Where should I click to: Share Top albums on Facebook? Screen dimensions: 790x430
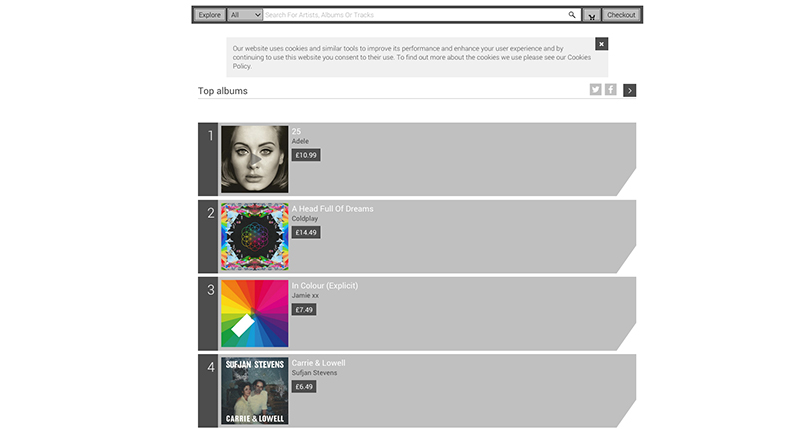click(610, 90)
